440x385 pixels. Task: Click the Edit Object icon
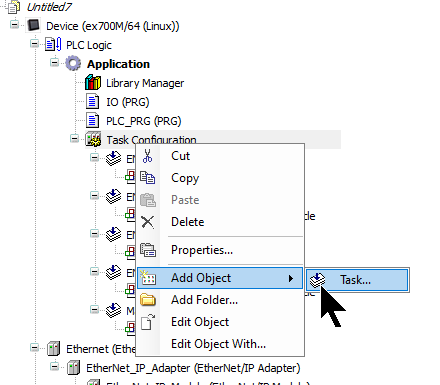click(148, 322)
